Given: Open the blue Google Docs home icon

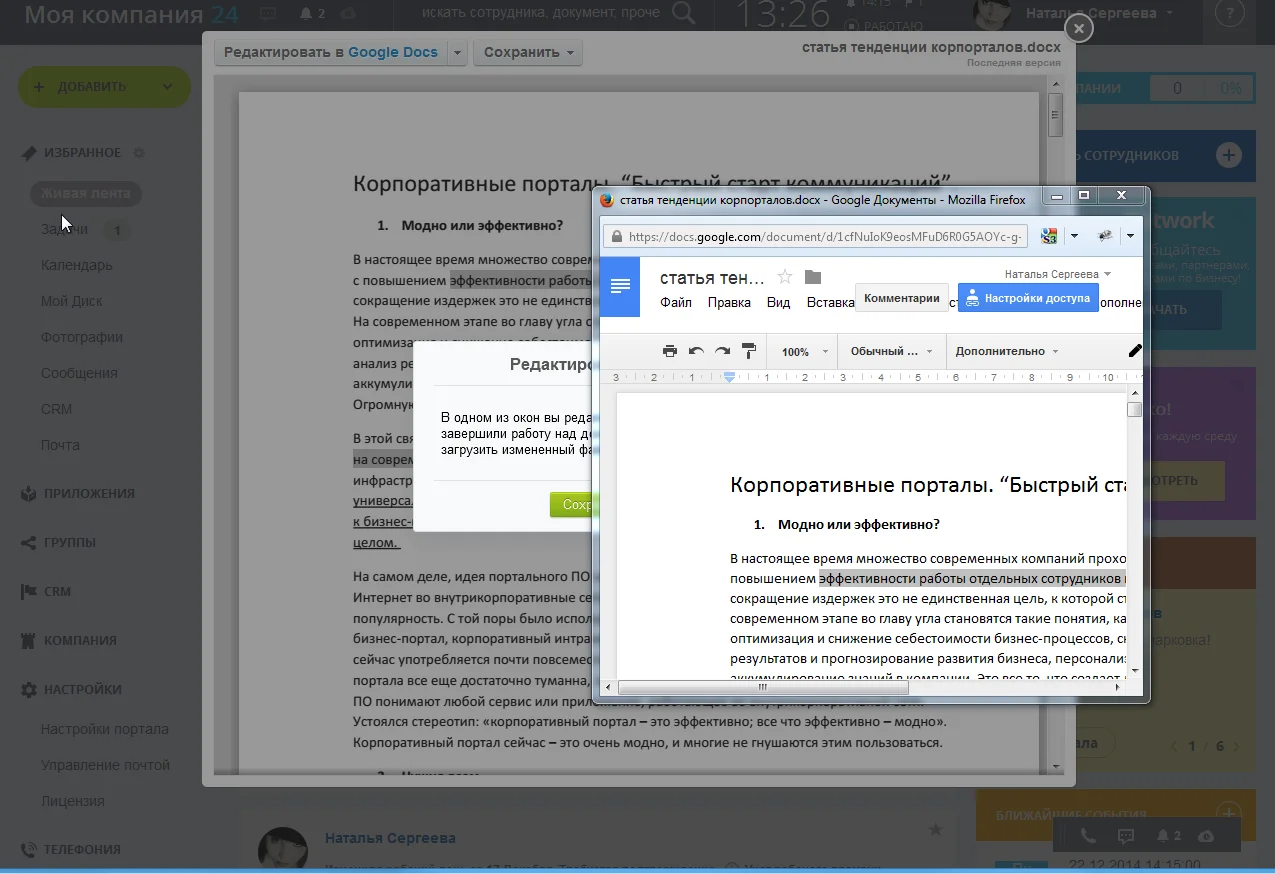Looking at the screenshot, I should [x=620, y=286].
